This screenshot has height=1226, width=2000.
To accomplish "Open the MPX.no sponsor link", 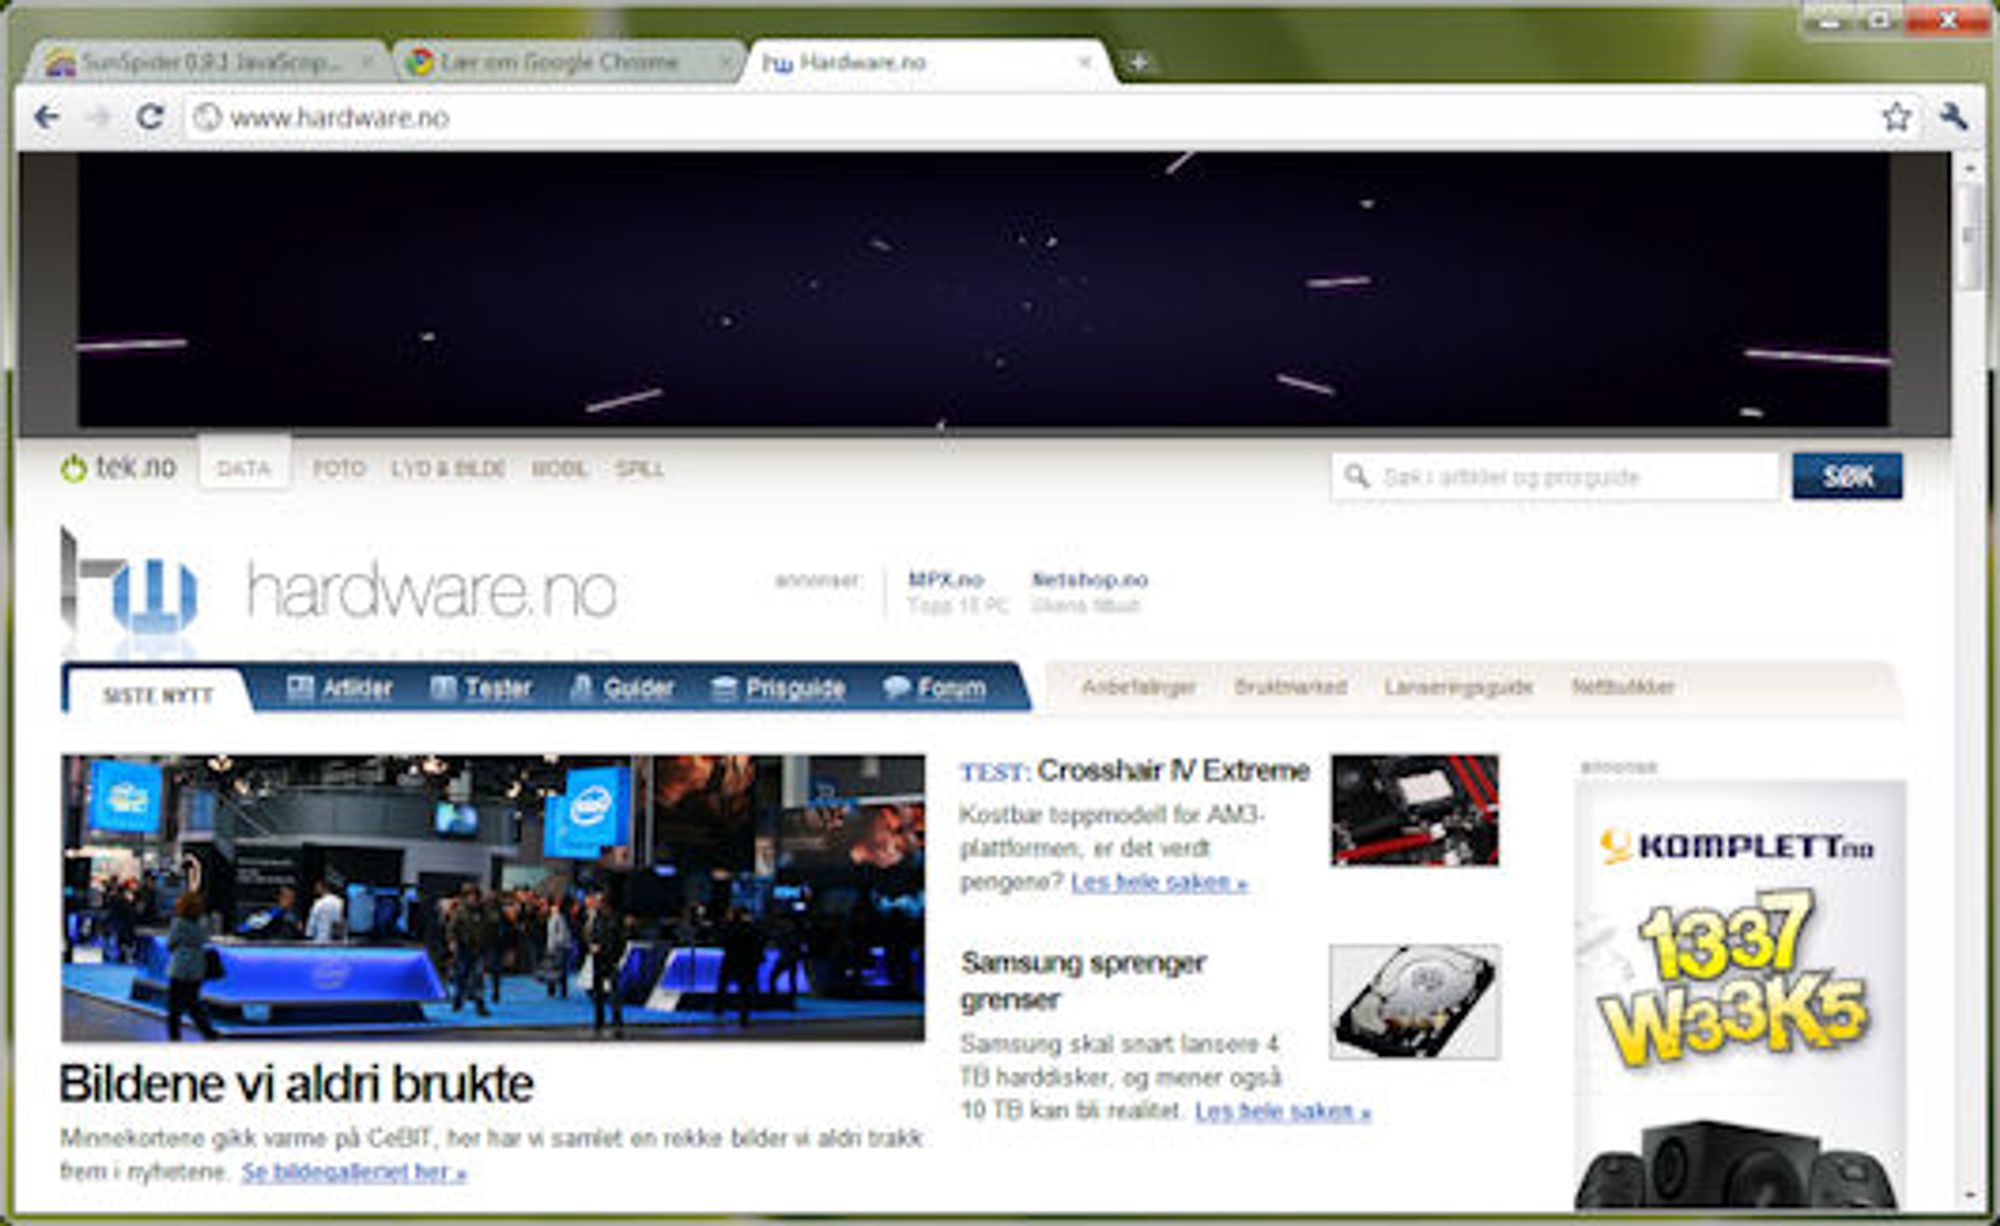I will (945, 579).
